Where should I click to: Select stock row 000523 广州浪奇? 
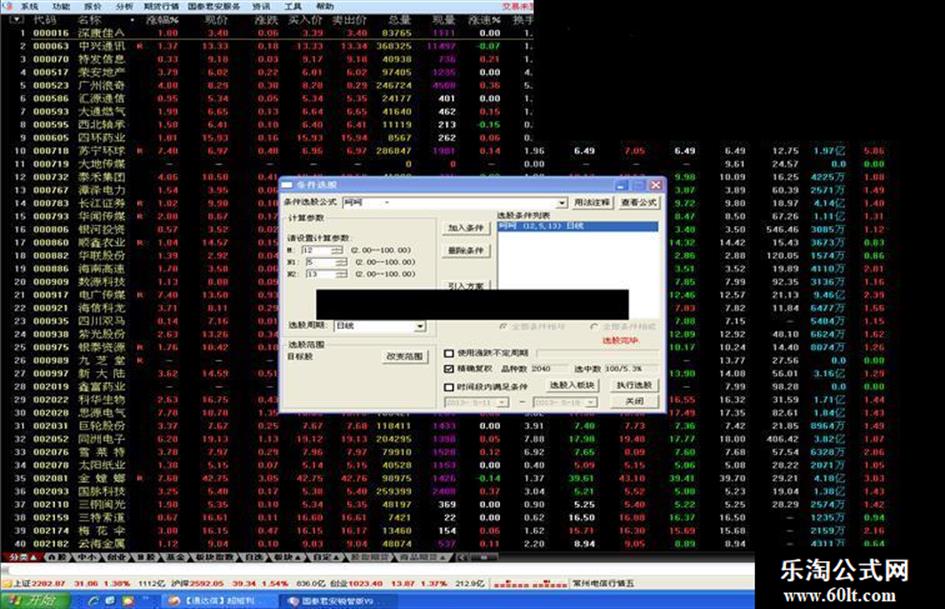[x=267, y=86]
